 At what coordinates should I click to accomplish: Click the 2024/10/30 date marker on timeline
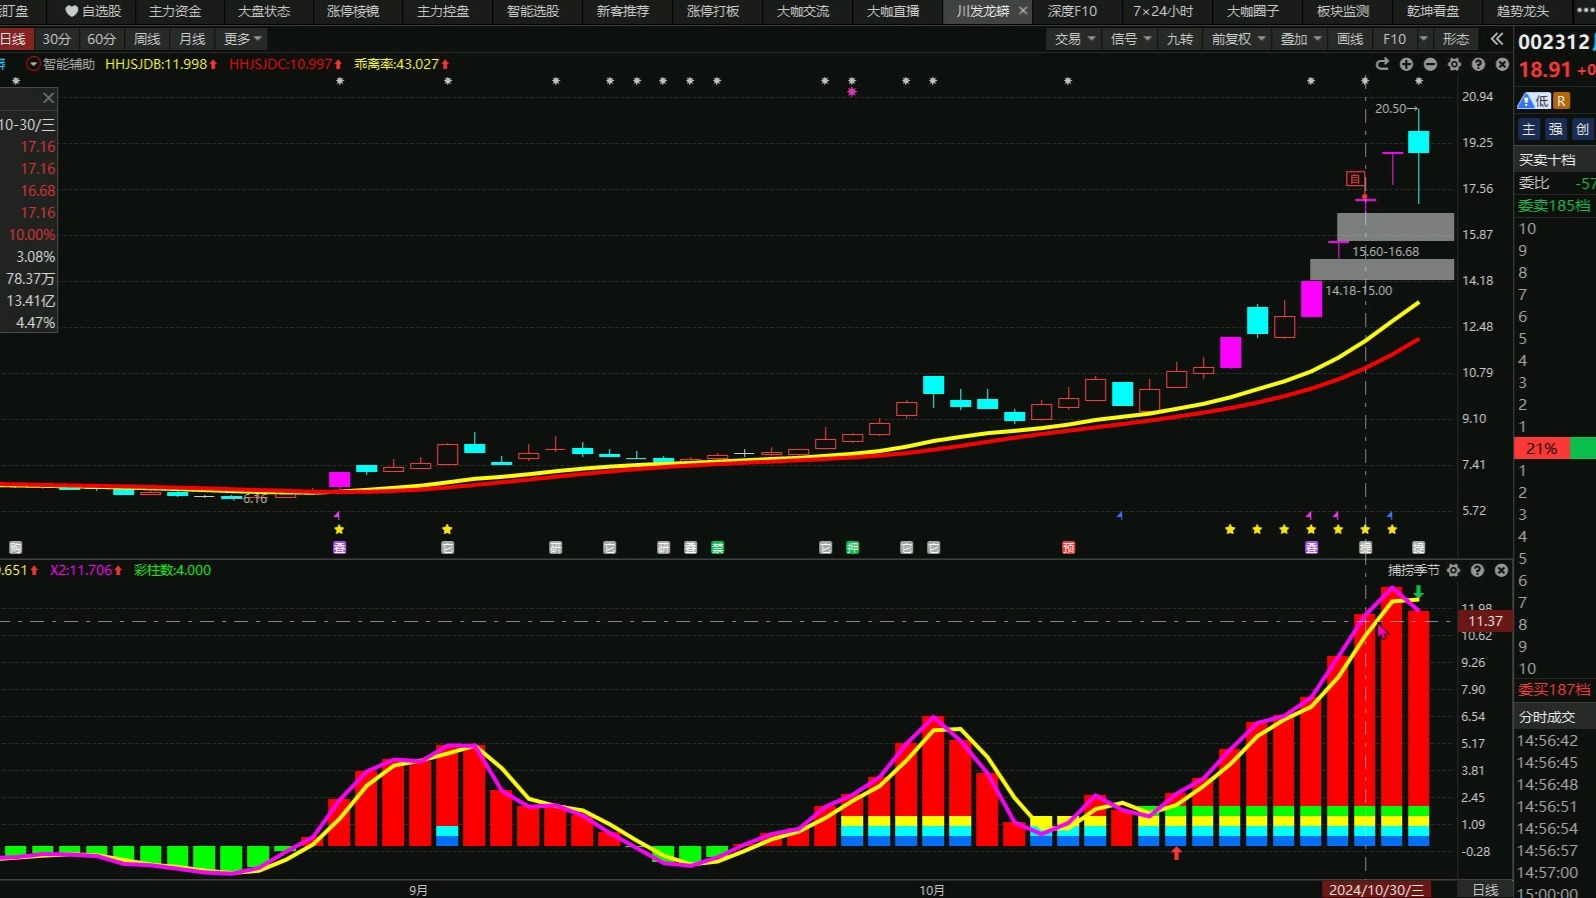click(x=1376, y=890)
